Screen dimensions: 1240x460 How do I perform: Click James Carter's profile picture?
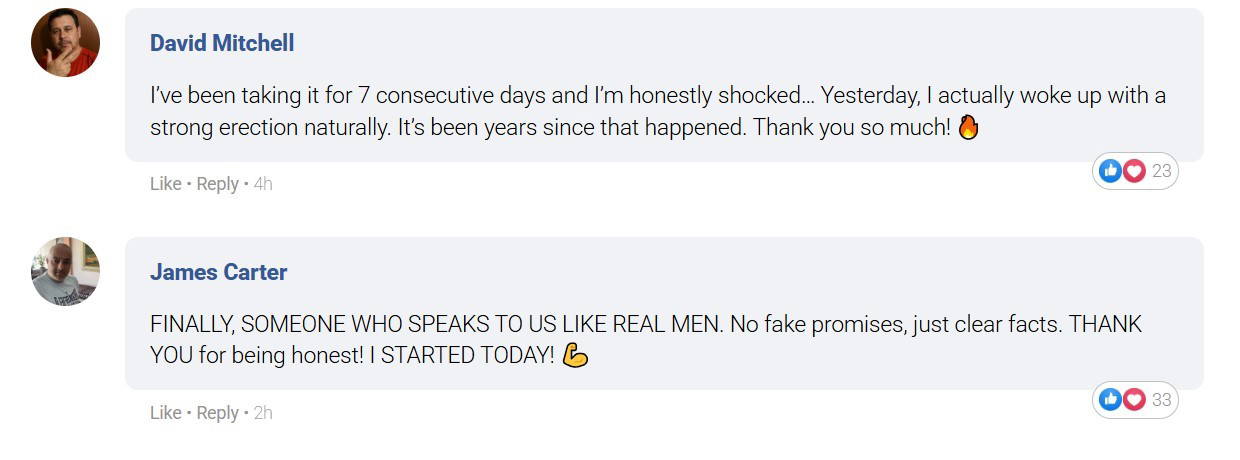point(66,271)
